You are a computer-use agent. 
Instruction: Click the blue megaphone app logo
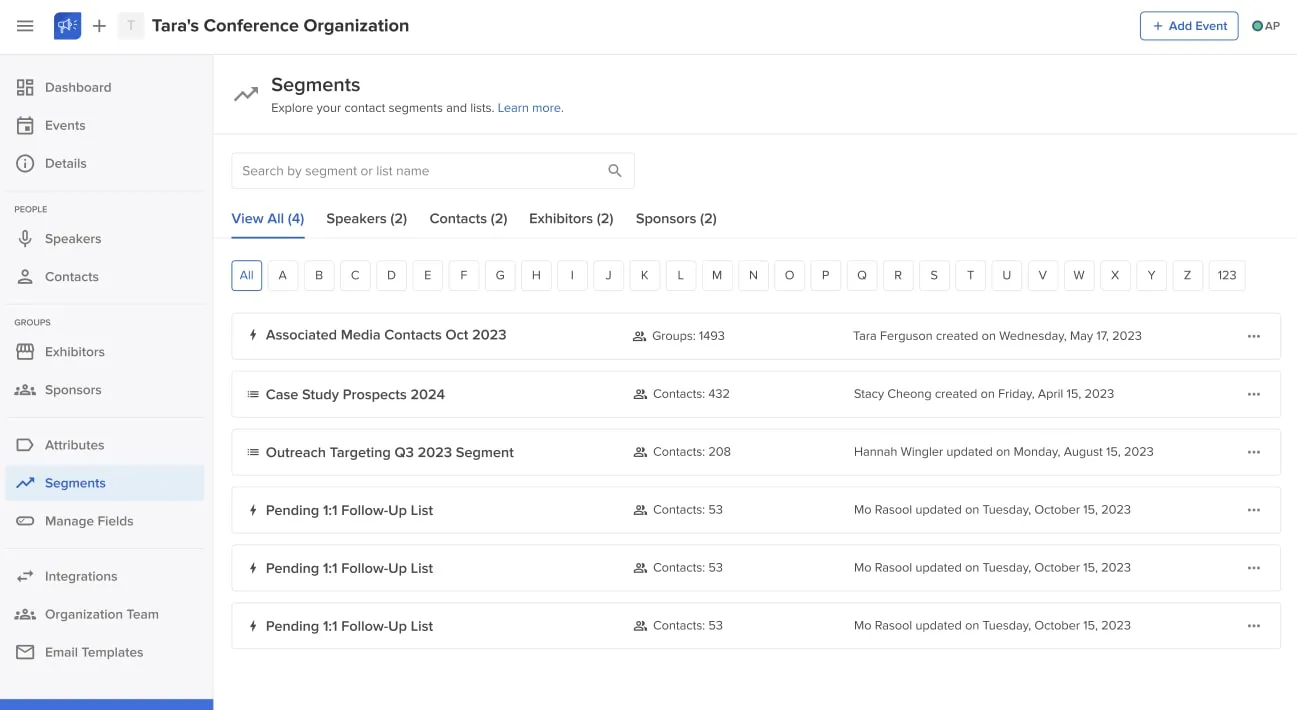[68, 26]
